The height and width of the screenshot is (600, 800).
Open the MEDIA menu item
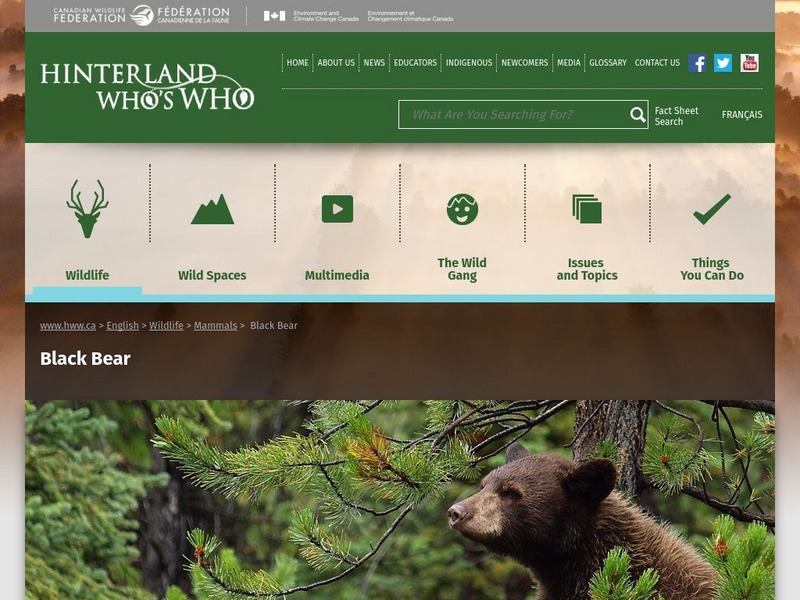tap(569, 63)
